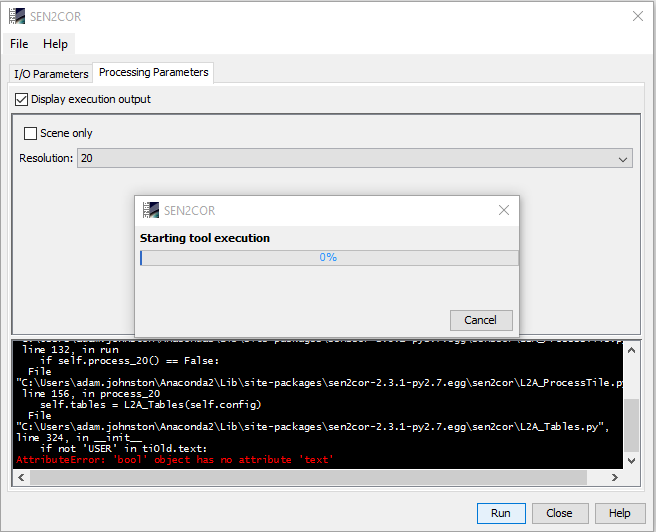
Task: Enable the Scene only checkbox
Action: [31, 133]
